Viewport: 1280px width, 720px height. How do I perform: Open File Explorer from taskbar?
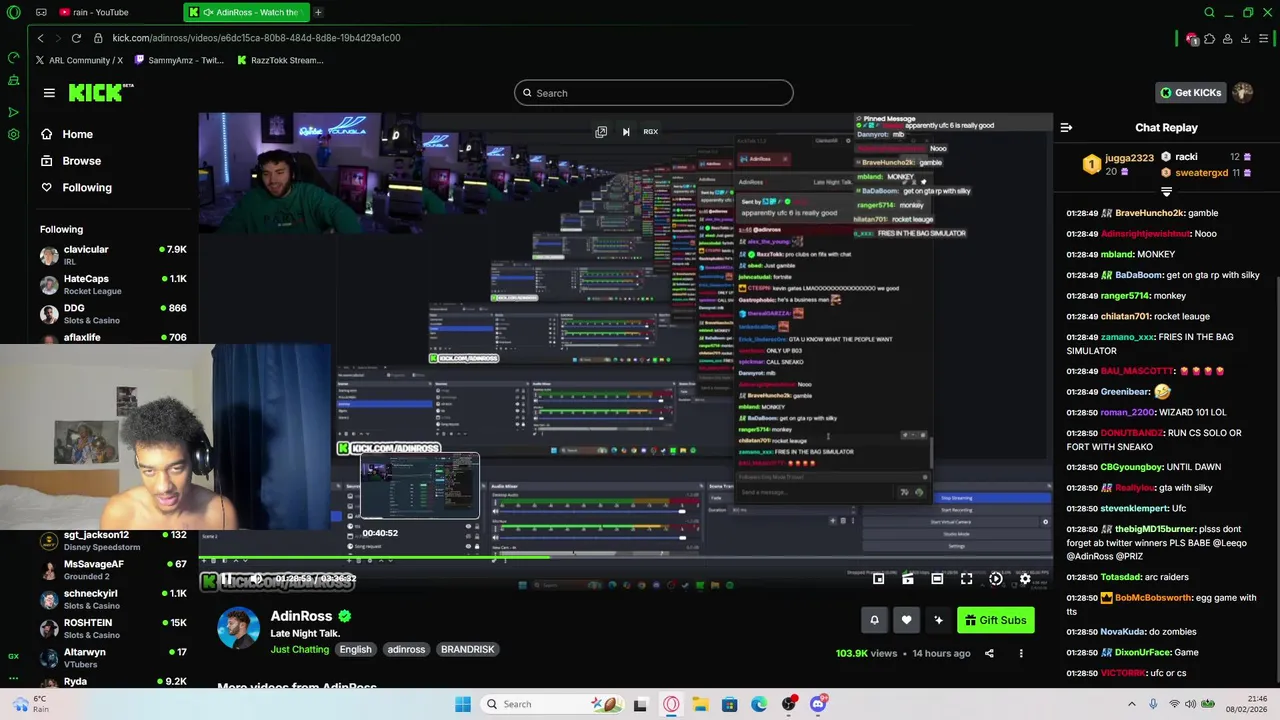point(700,704)
